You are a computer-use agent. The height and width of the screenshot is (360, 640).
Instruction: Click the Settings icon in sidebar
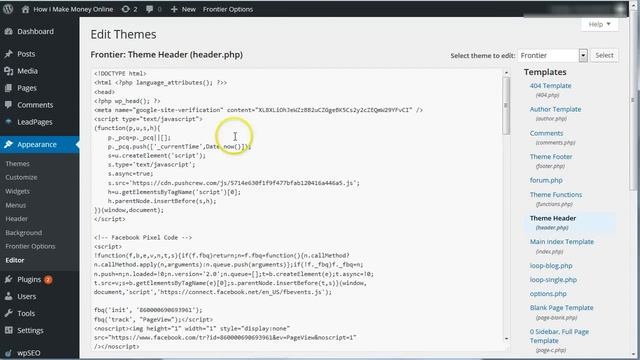coord(9,330)
